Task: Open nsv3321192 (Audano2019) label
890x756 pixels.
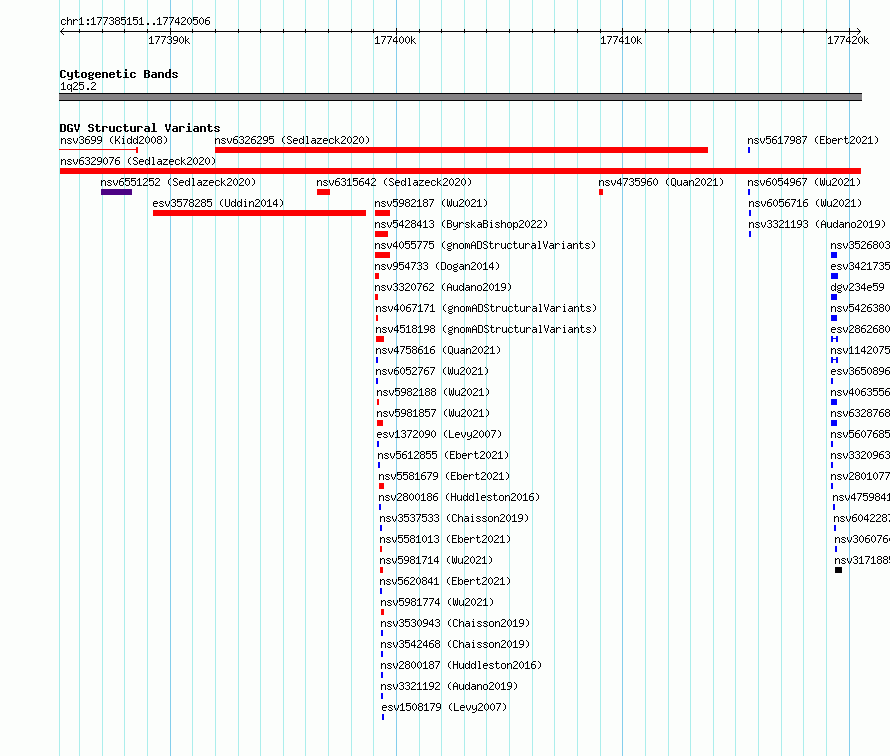Action: click(x=449, y=686)
